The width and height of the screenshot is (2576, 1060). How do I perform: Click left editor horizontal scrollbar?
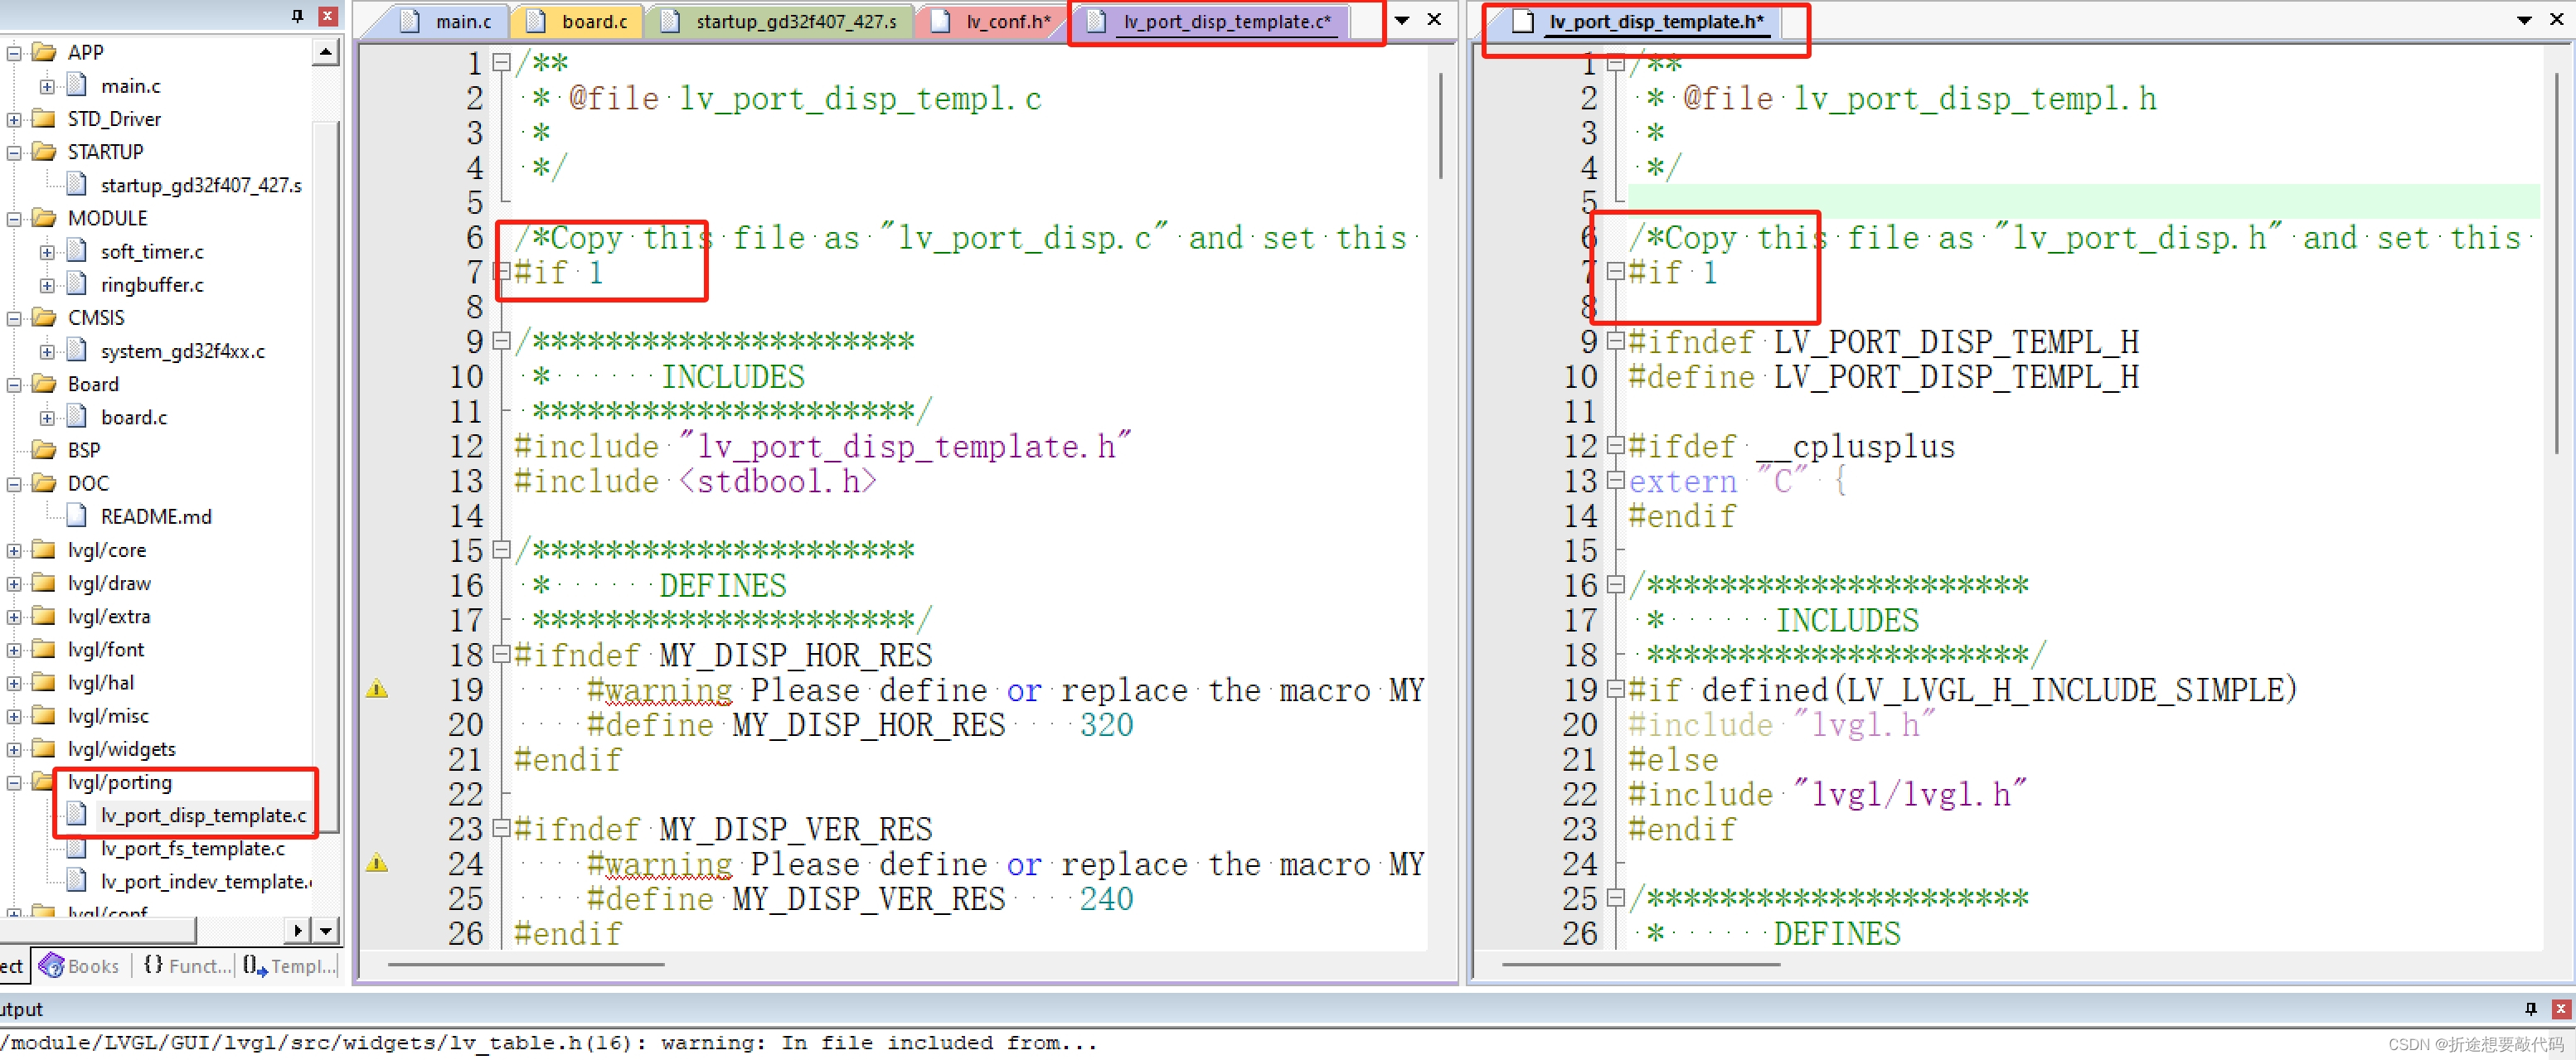[x=526, y=965]
